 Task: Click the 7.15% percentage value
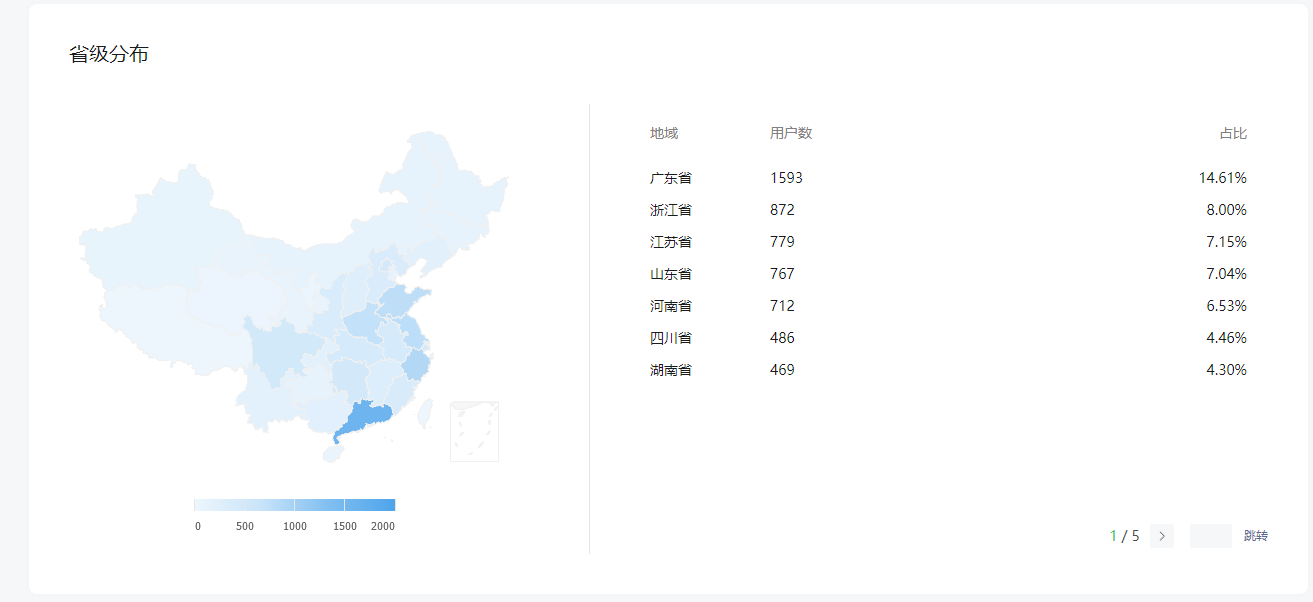click(x=1227, y=242)
